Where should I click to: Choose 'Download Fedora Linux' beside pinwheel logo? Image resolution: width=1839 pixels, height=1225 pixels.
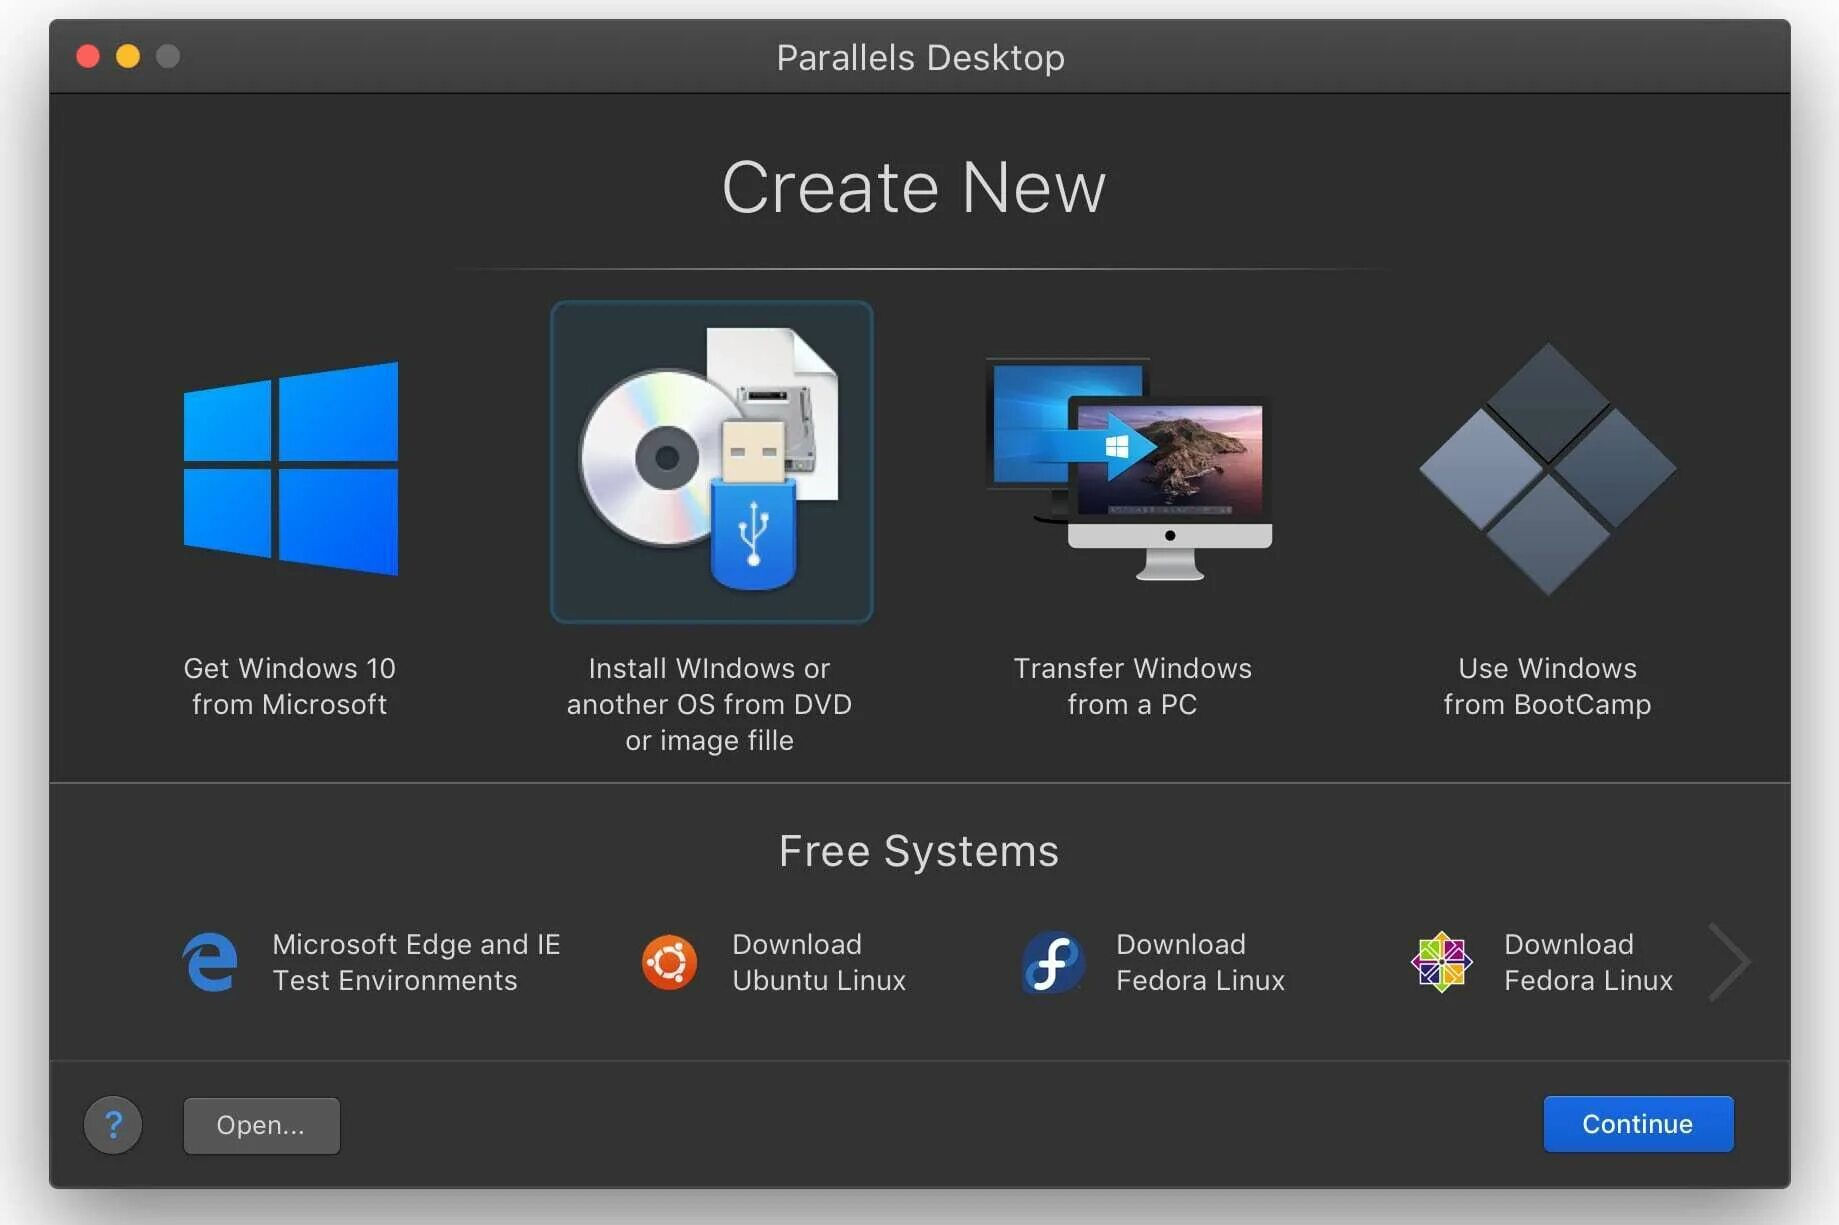click(1588, 962)
